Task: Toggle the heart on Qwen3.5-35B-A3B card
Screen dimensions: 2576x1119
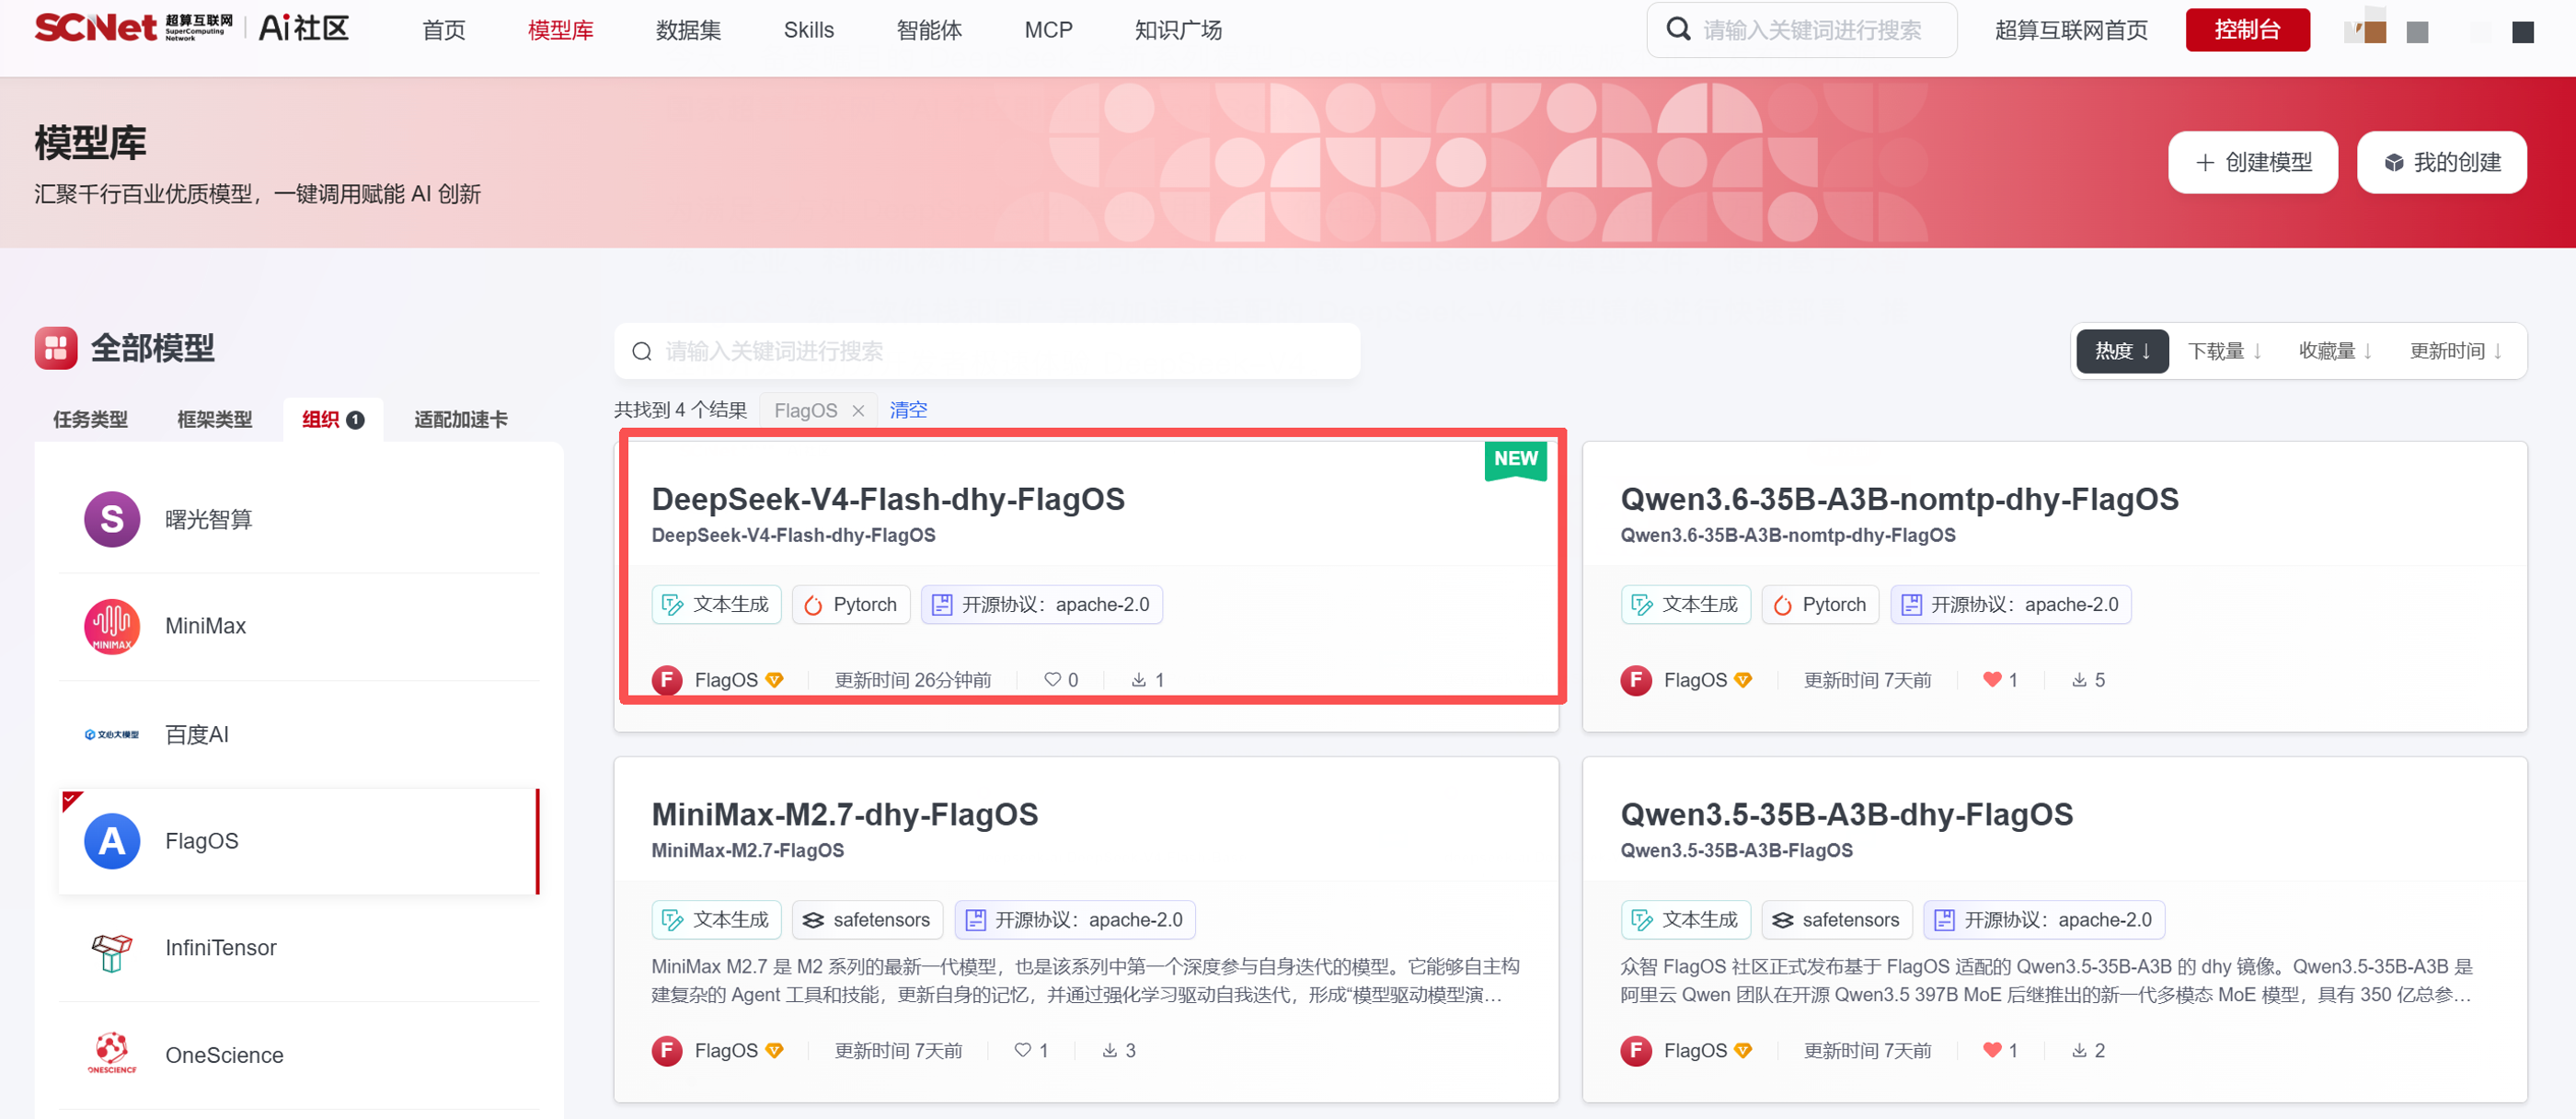Action: (x=1992, y=1050)
